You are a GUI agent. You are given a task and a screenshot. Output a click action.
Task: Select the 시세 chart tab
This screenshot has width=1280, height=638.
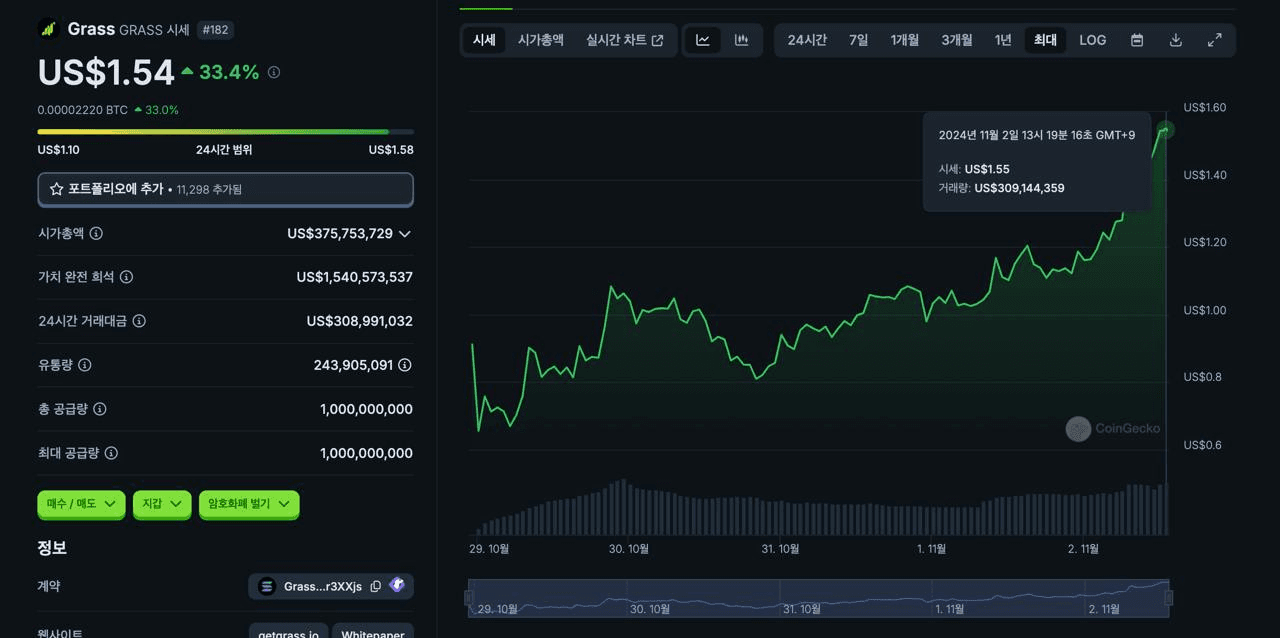pos(484,40)
